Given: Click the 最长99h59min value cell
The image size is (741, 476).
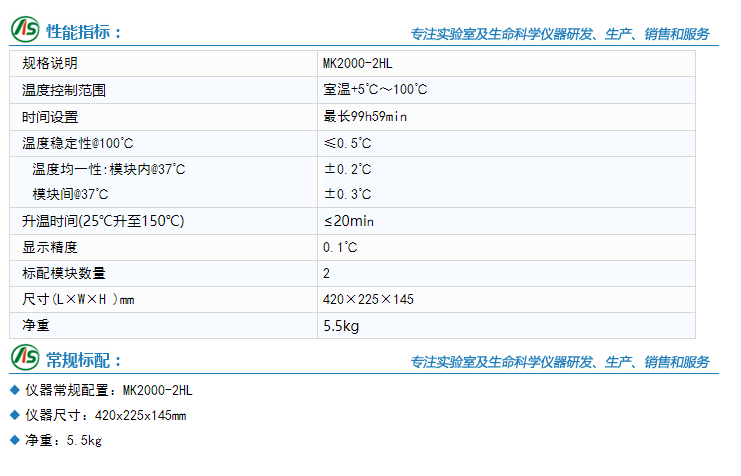Looking at the screenshot, I should (506, 117).
